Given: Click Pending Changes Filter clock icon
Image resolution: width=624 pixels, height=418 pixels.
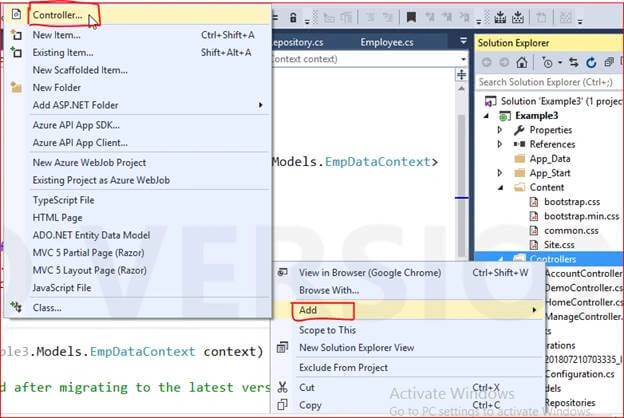Looking at the screenshot, I should coord(547,63).
